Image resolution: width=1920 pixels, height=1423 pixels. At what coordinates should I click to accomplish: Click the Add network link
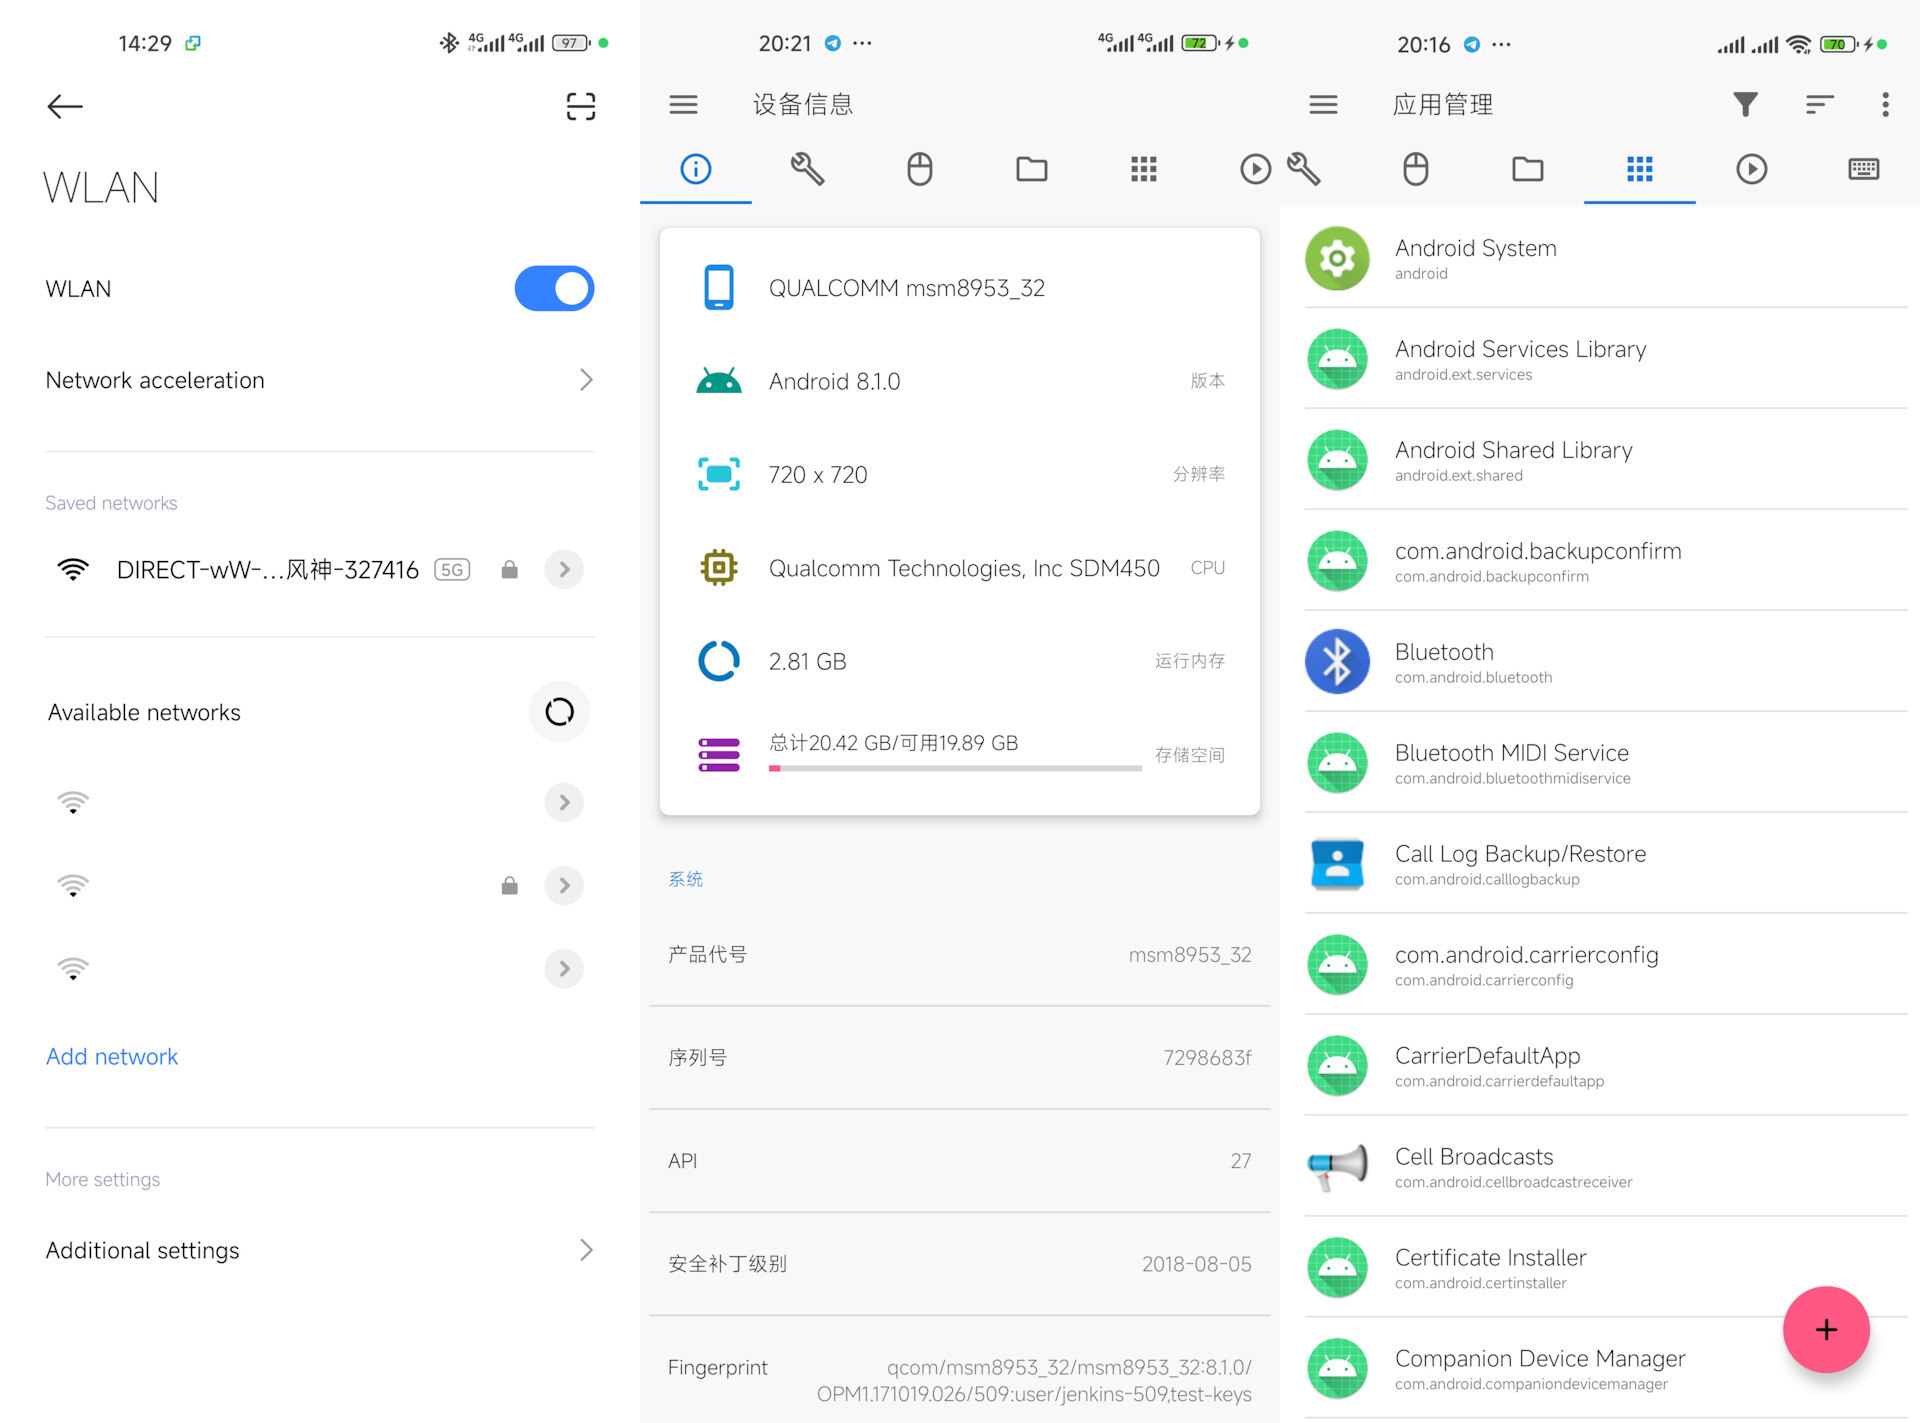pos(112,1057)
